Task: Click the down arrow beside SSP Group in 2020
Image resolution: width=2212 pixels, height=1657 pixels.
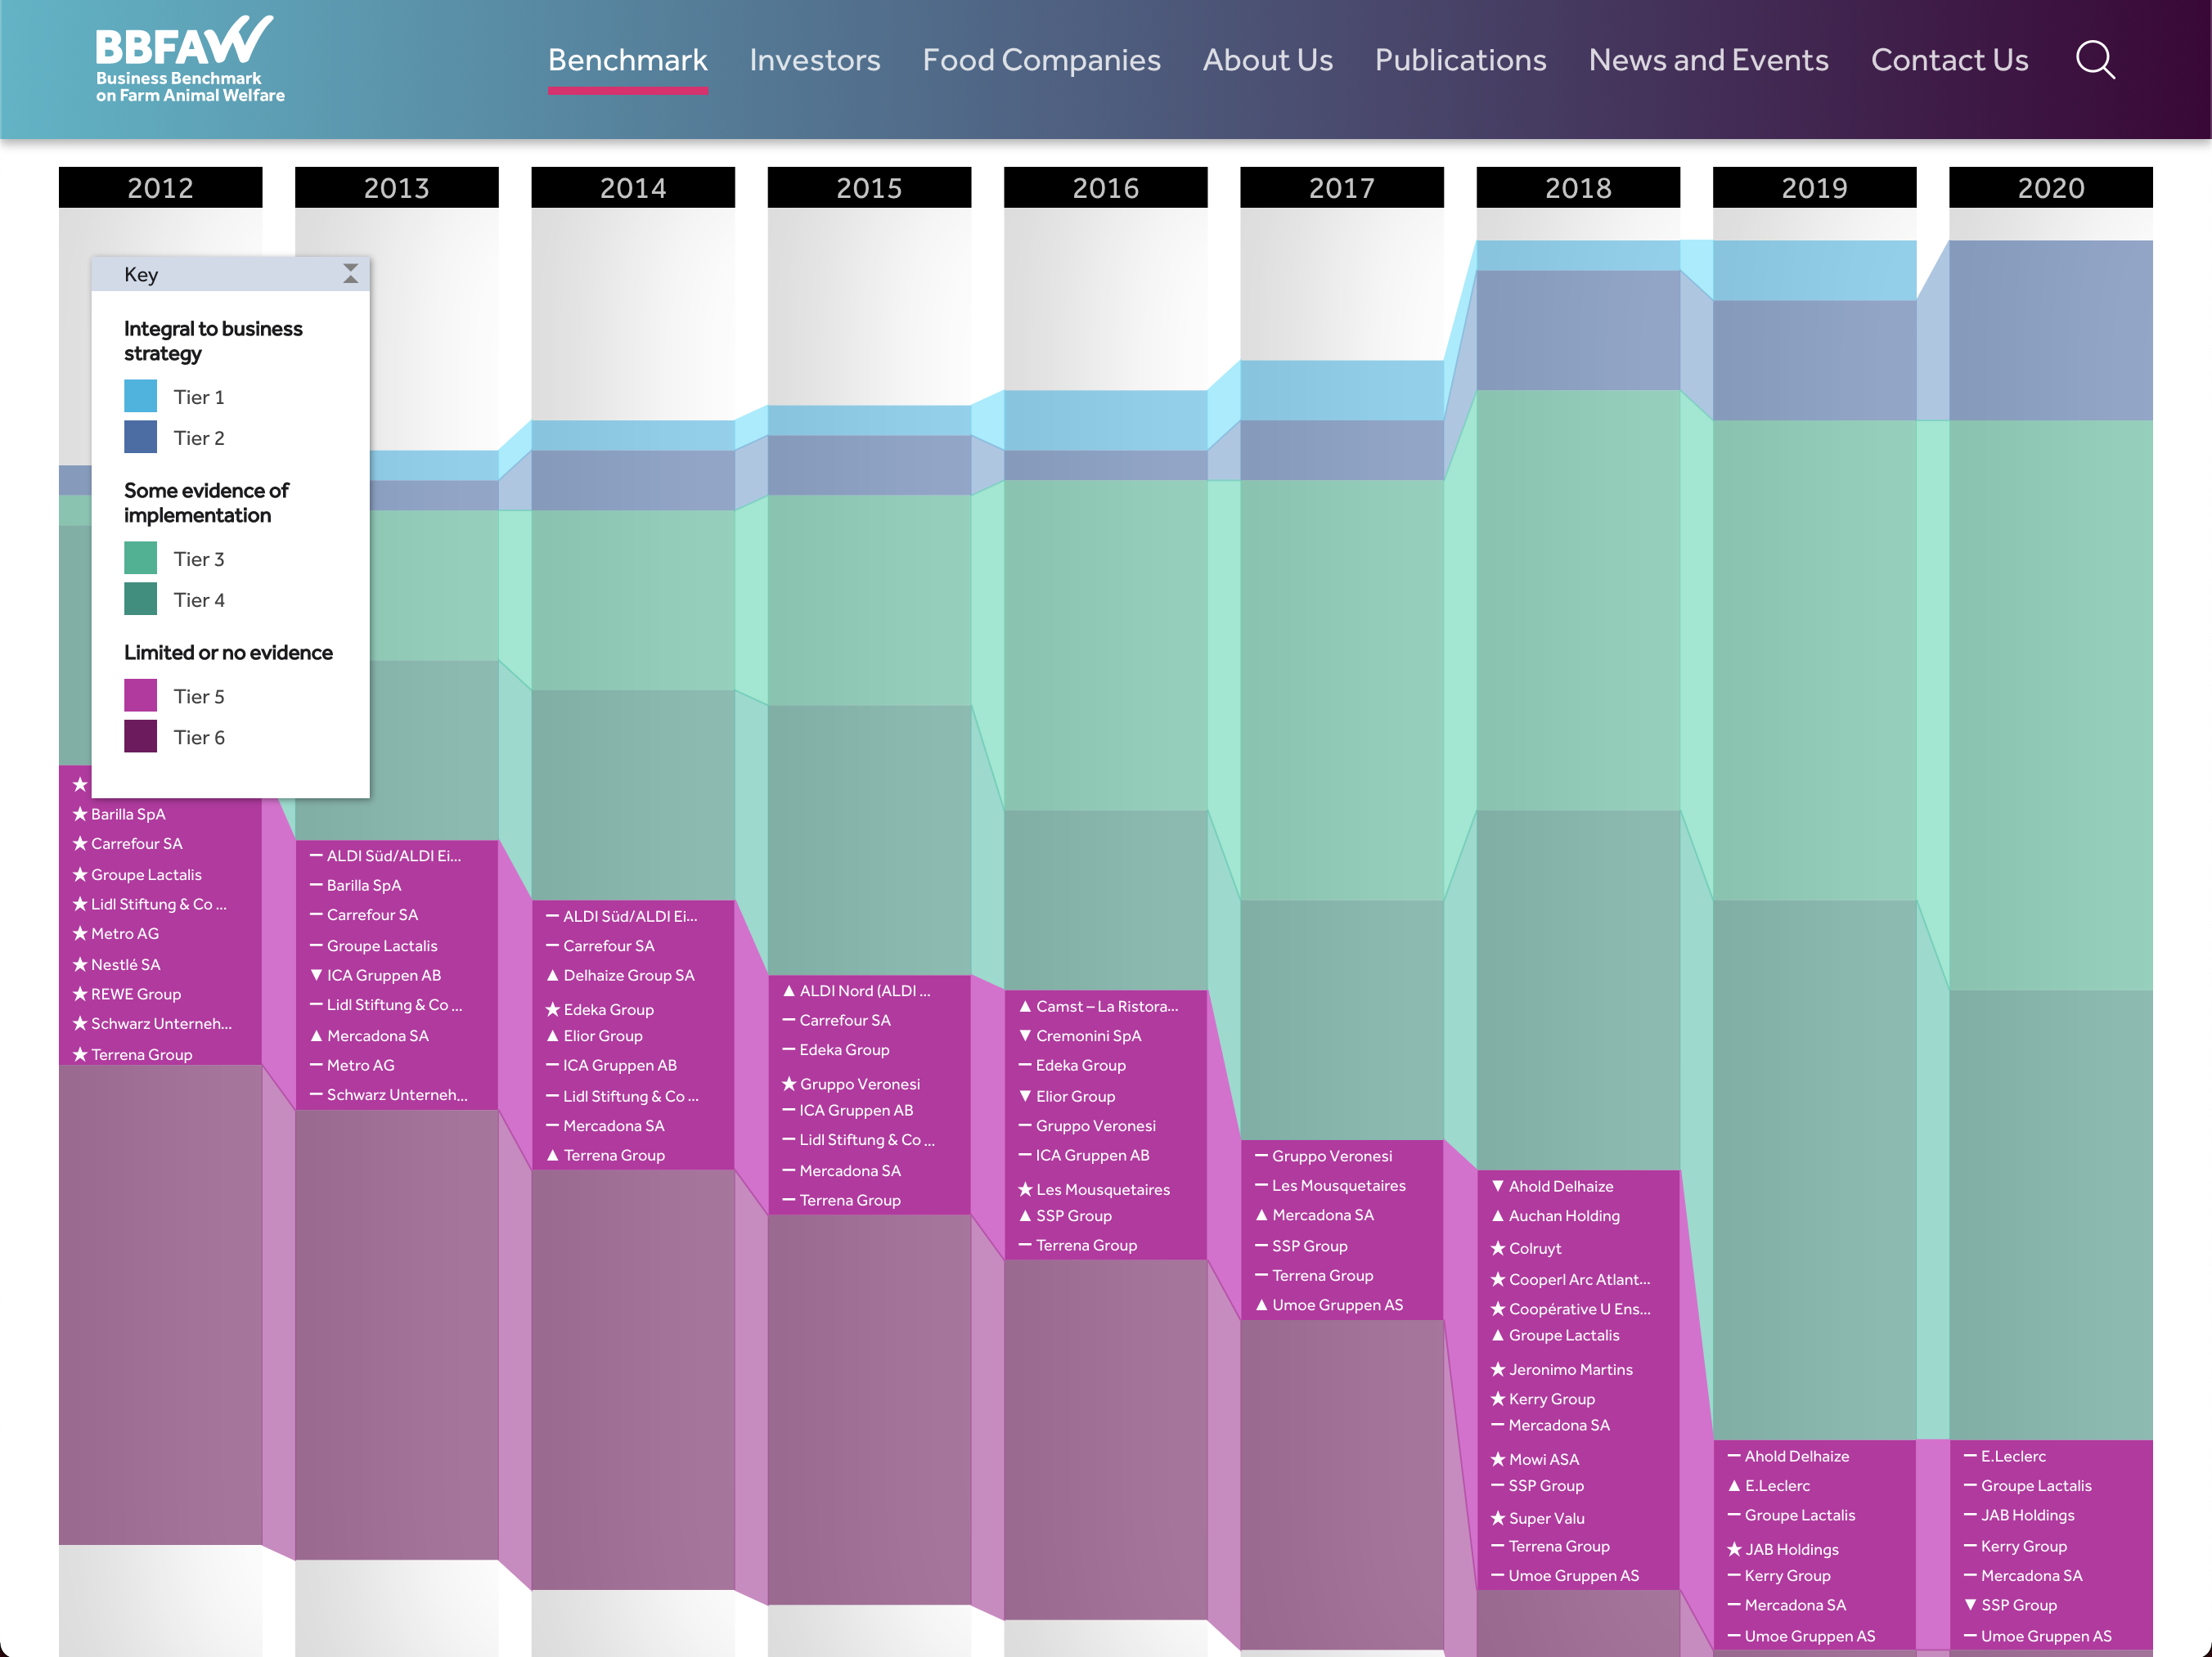Action: pos(1970,1605)
